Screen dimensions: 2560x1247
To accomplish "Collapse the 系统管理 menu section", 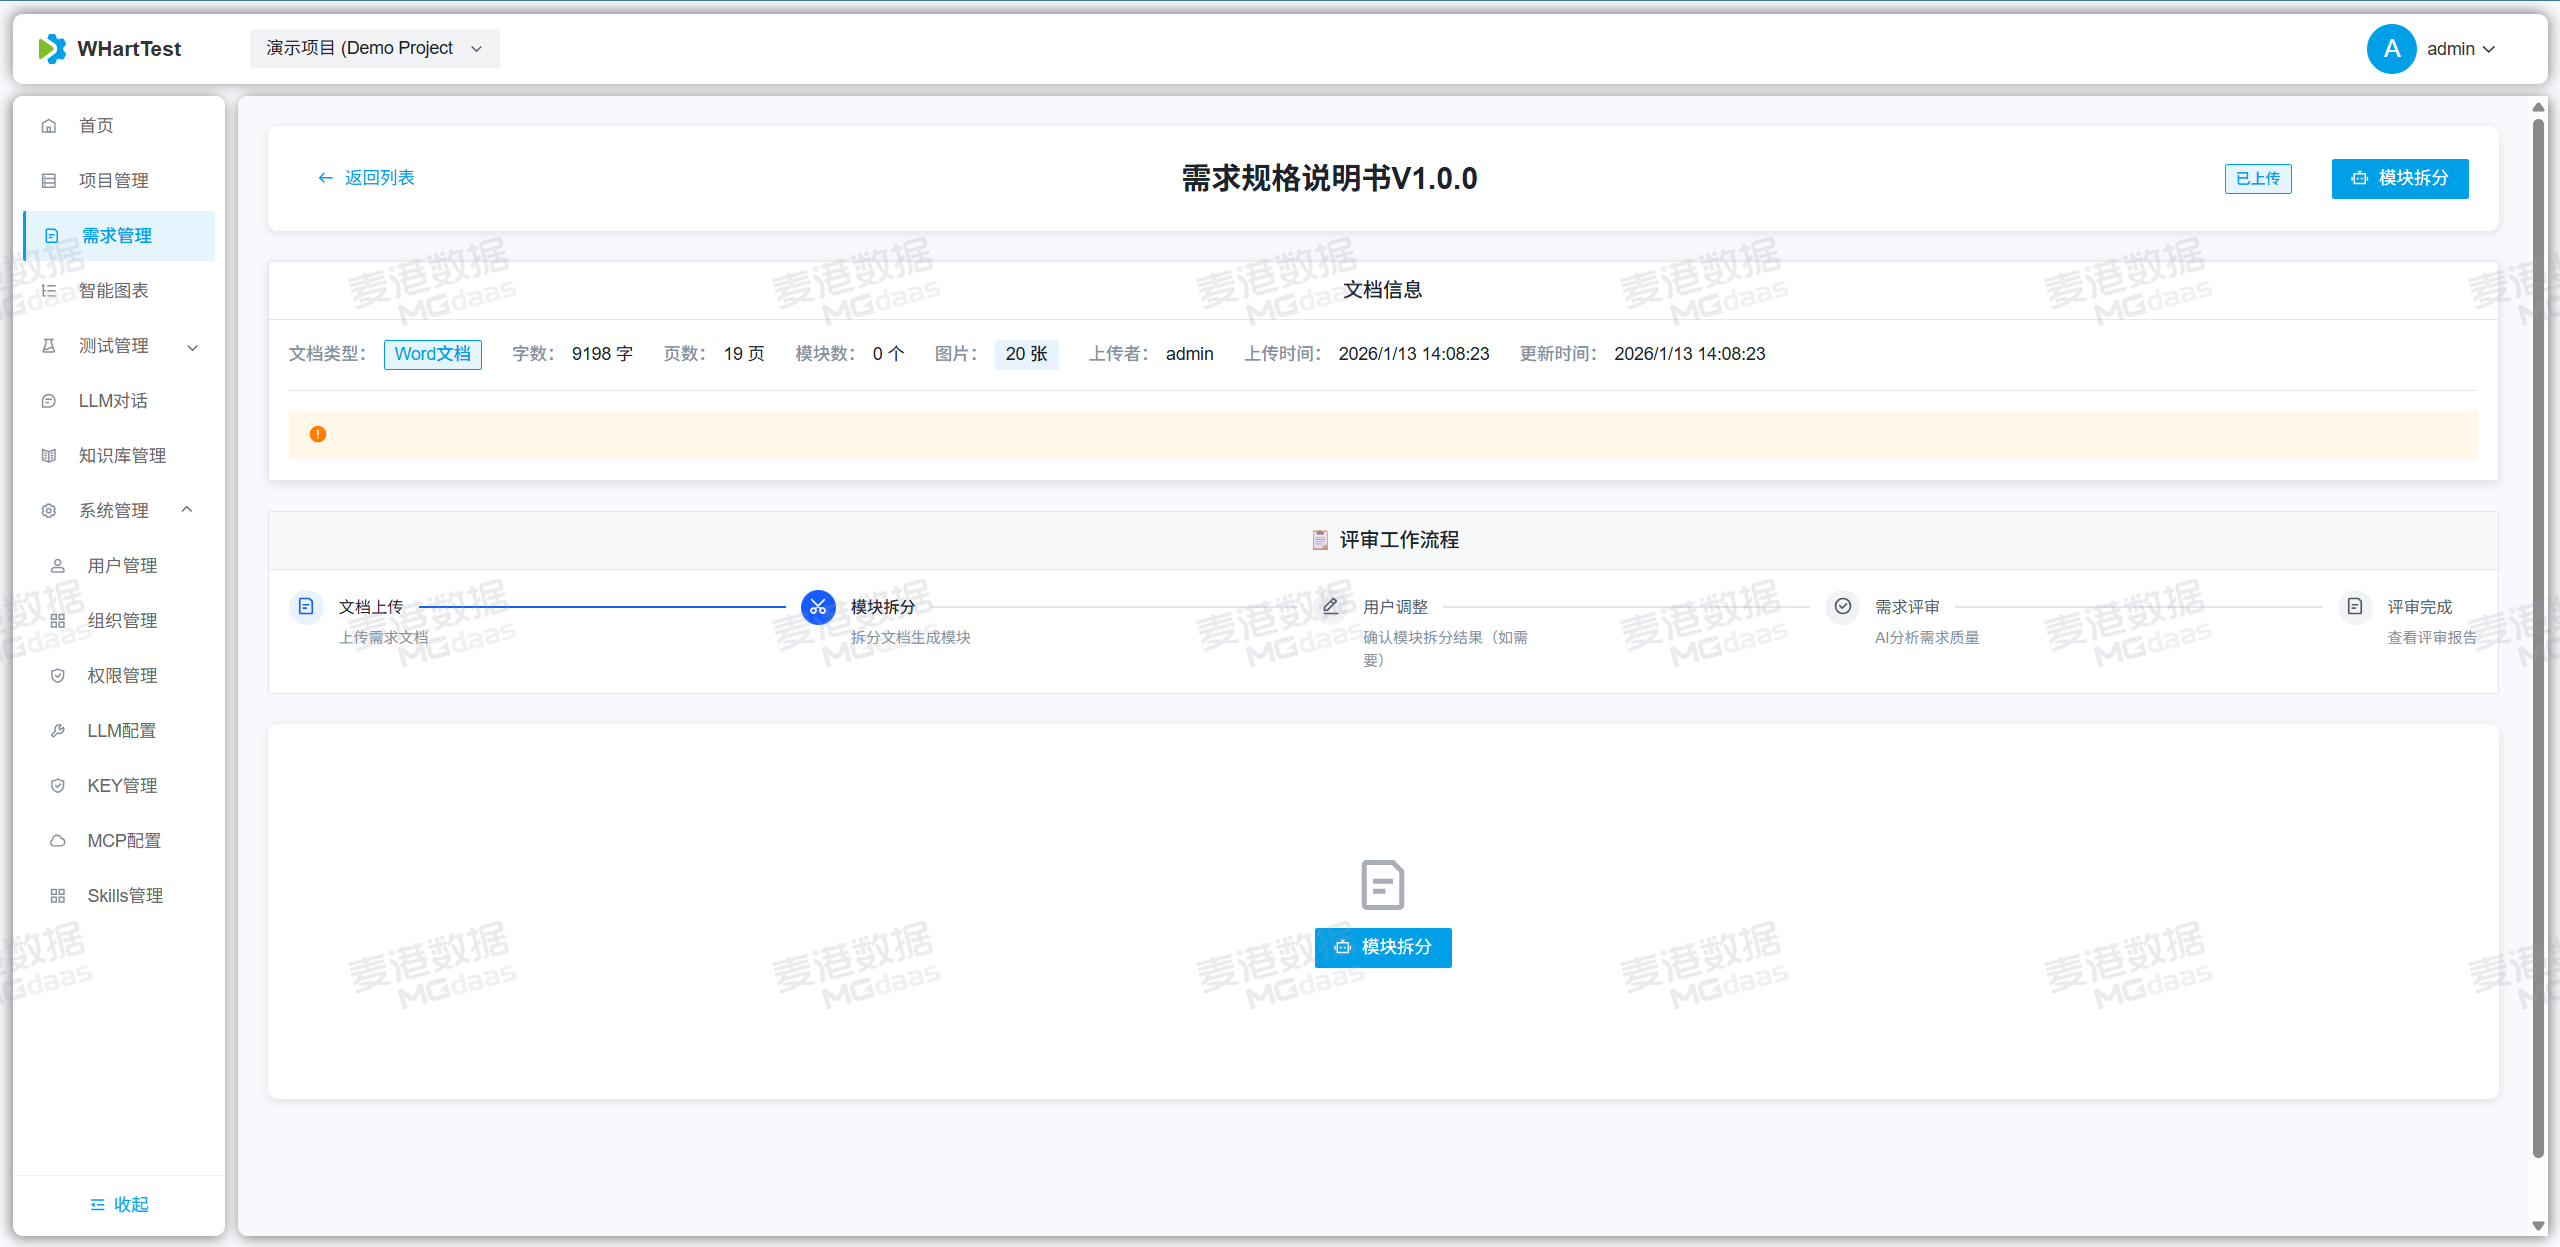I will coord(187,510).
